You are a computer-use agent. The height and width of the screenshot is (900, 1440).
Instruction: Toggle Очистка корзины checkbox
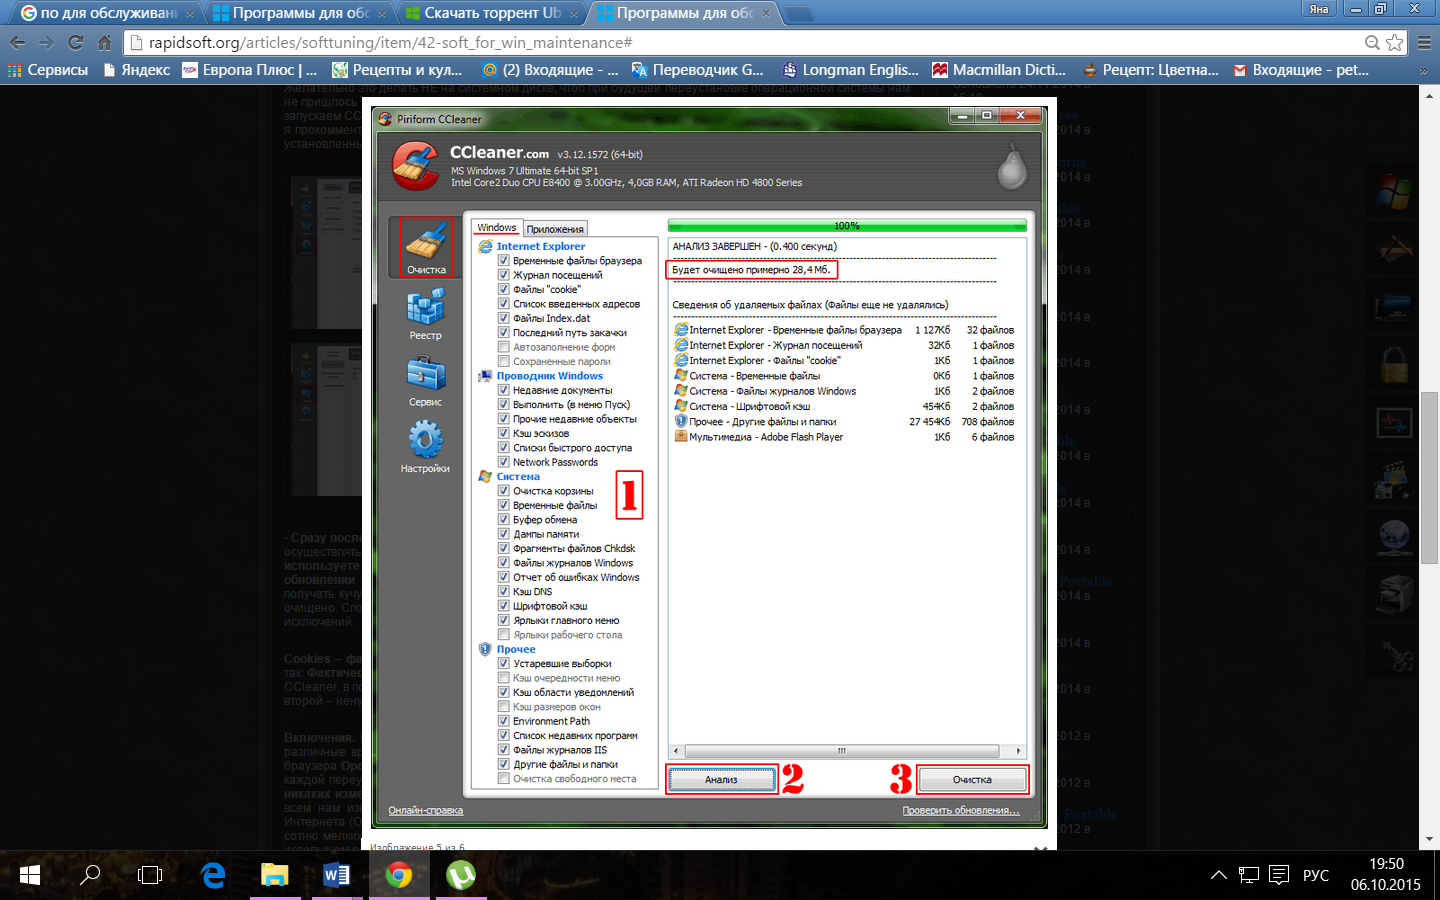click(504, 491)
